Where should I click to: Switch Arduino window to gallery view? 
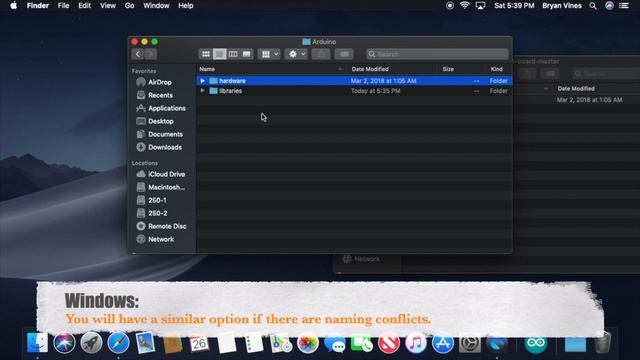(x=247, y=54)
